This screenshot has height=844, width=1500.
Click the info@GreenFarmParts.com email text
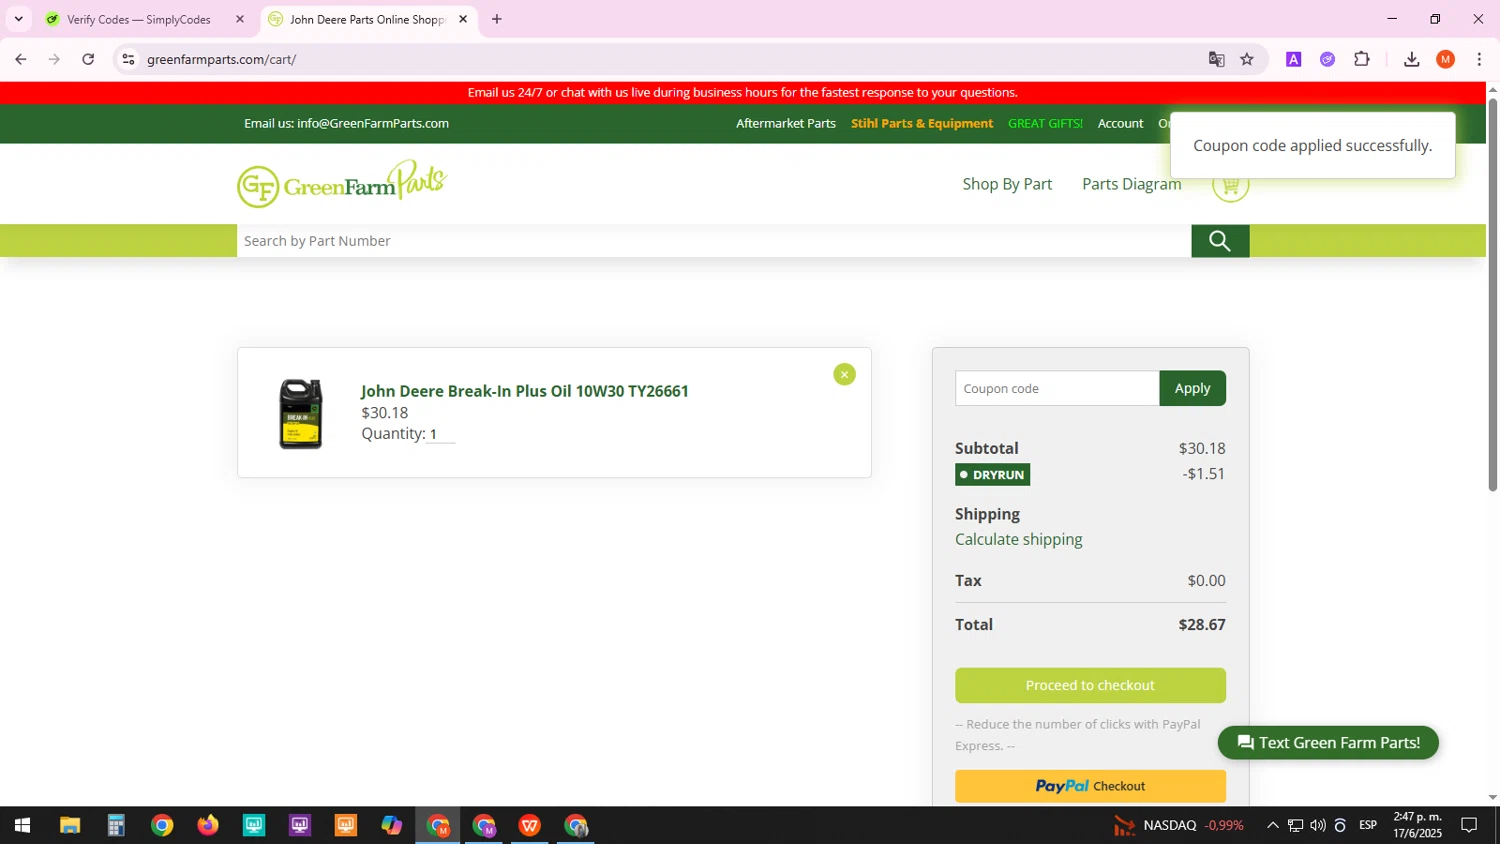pyautogui.click(x=373, y=123)
